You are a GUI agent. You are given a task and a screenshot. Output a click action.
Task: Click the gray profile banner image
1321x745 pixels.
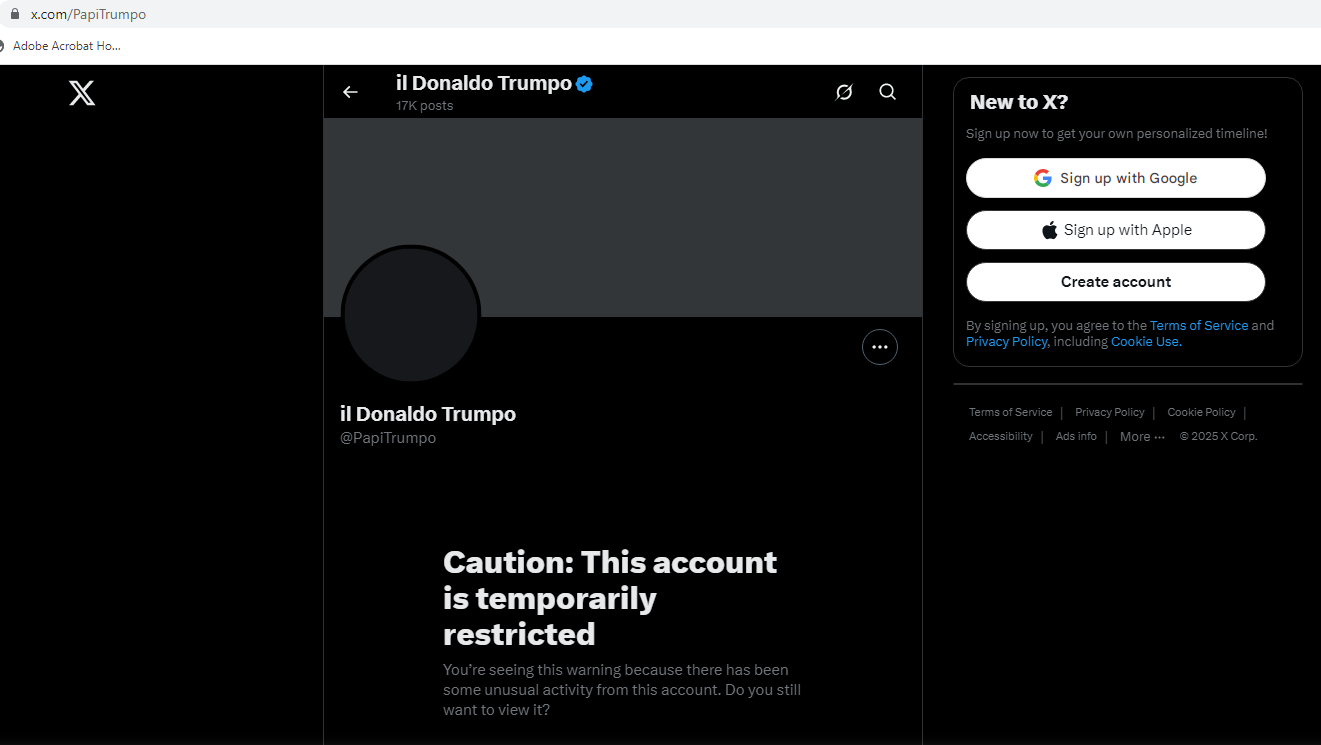pyautogui.click(x=622, y=217)
